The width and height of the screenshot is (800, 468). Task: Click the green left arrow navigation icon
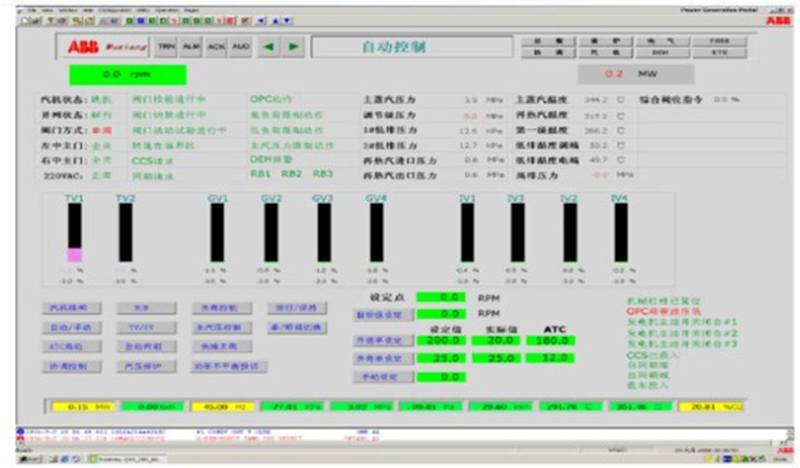(268, 47)
